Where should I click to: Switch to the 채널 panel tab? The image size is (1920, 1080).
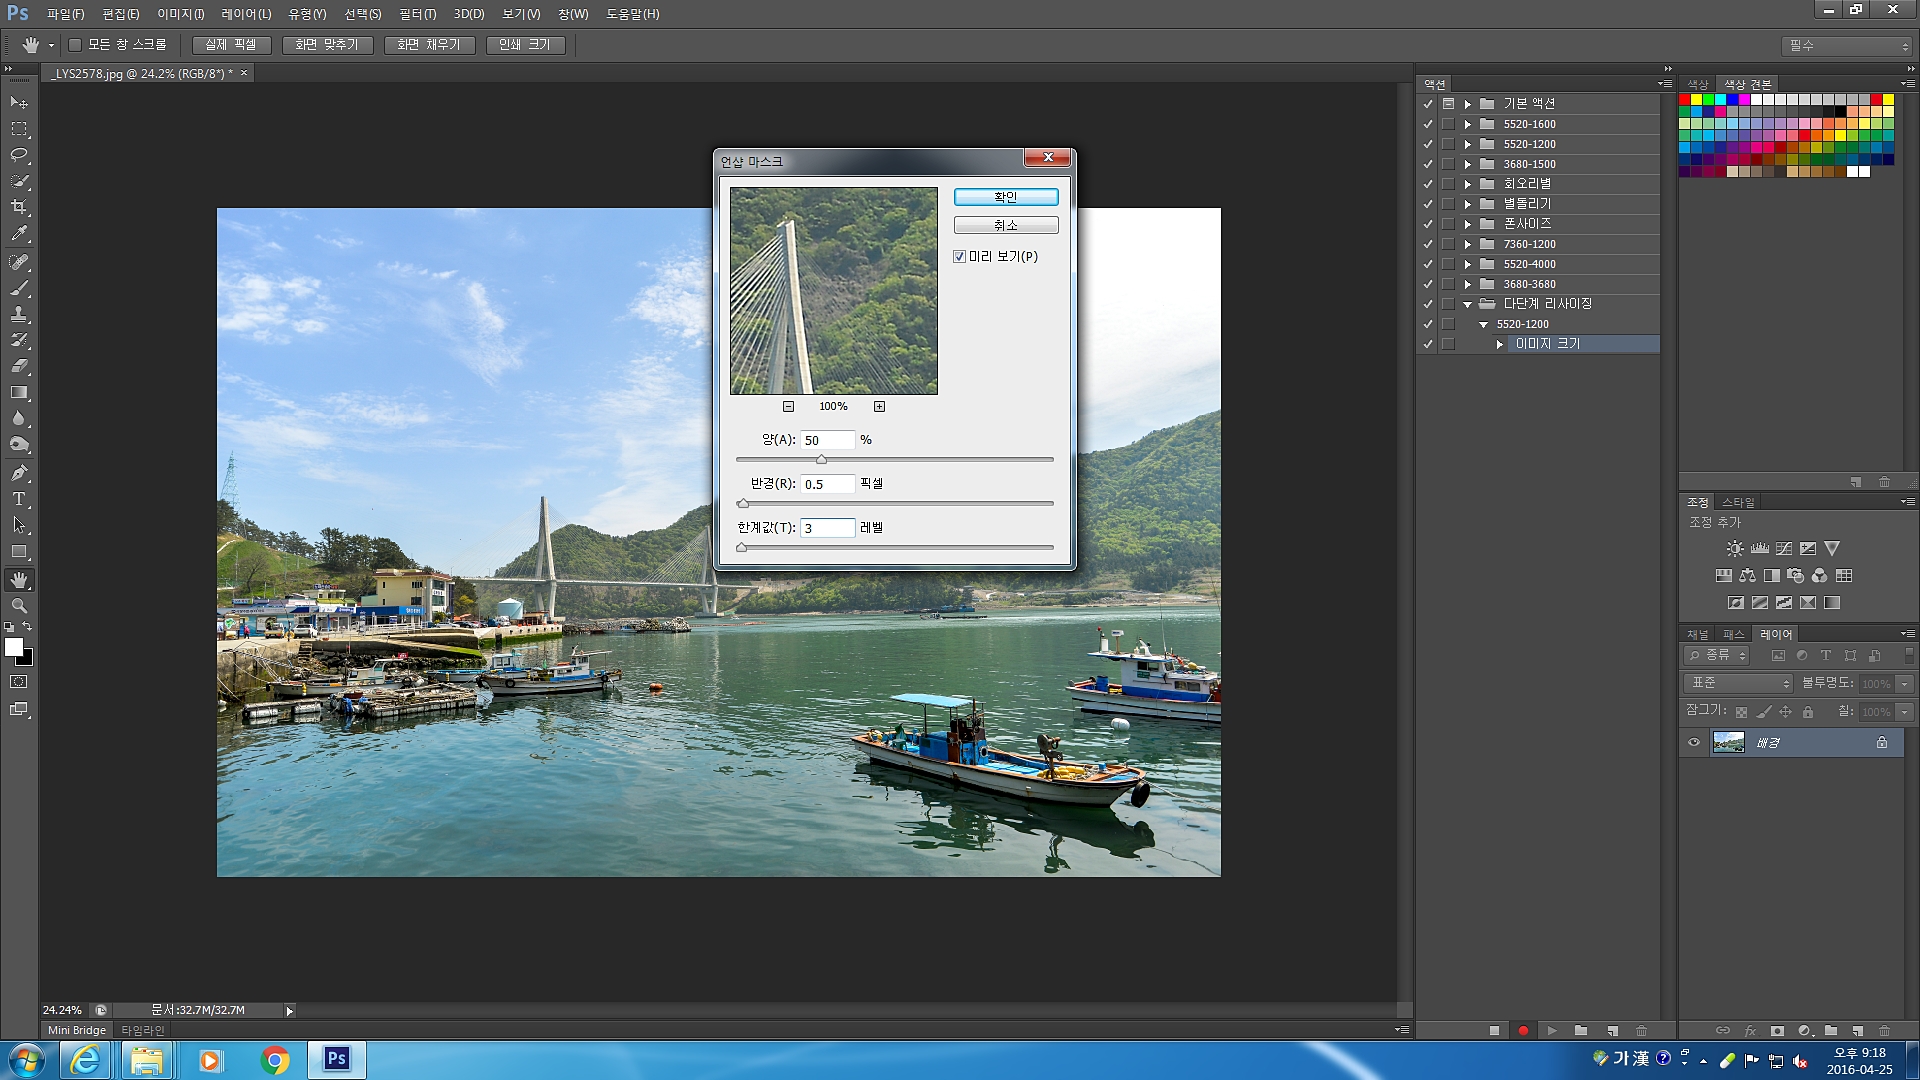[x=1698, y=634]
